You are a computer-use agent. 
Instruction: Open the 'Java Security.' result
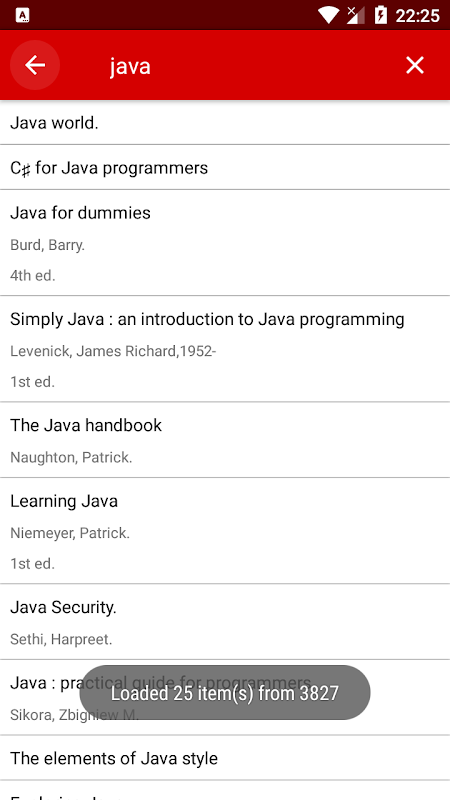tap(225, 622)
